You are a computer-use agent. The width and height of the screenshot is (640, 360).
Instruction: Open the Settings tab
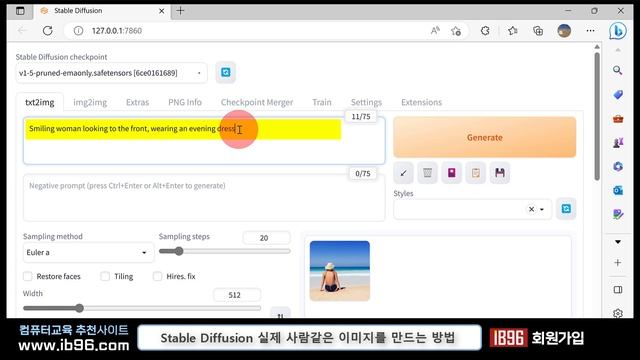[x=366, y=102]
